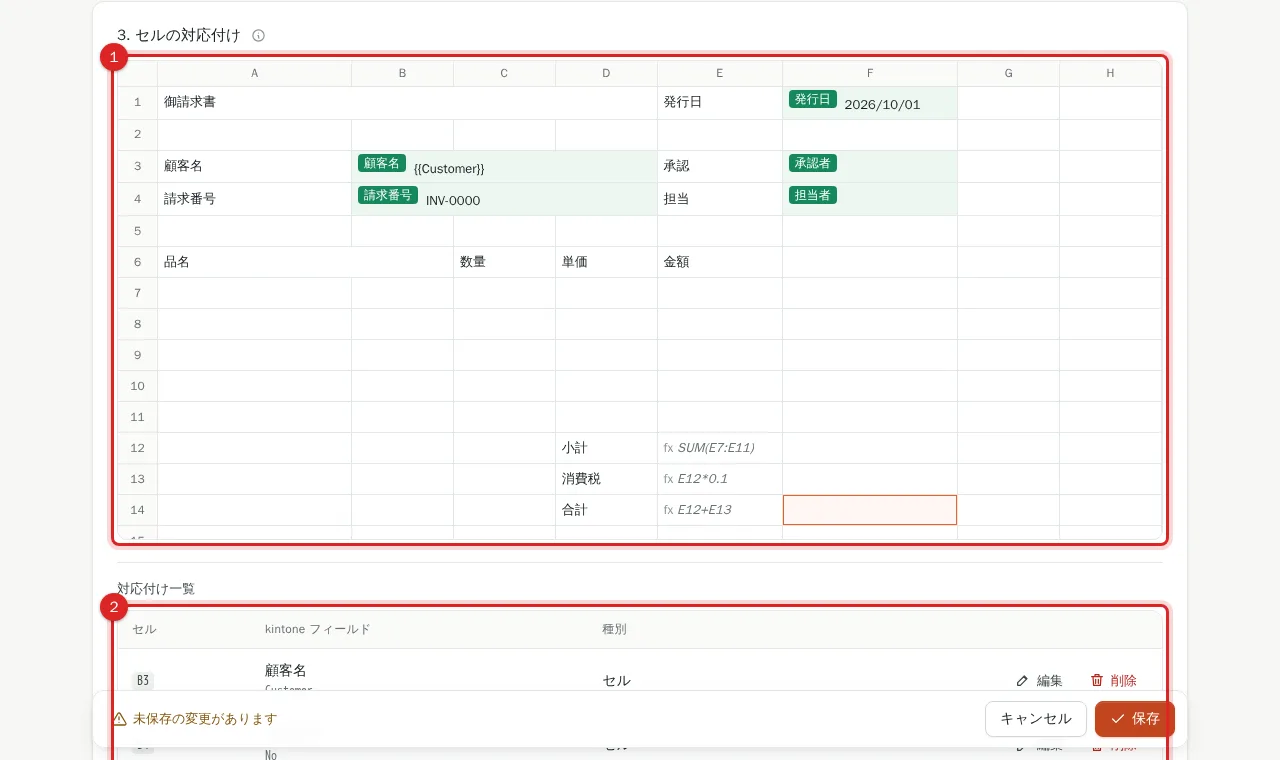Click the 数量 header cell
Screen dimensions: 1280x760
click(505, 262)
